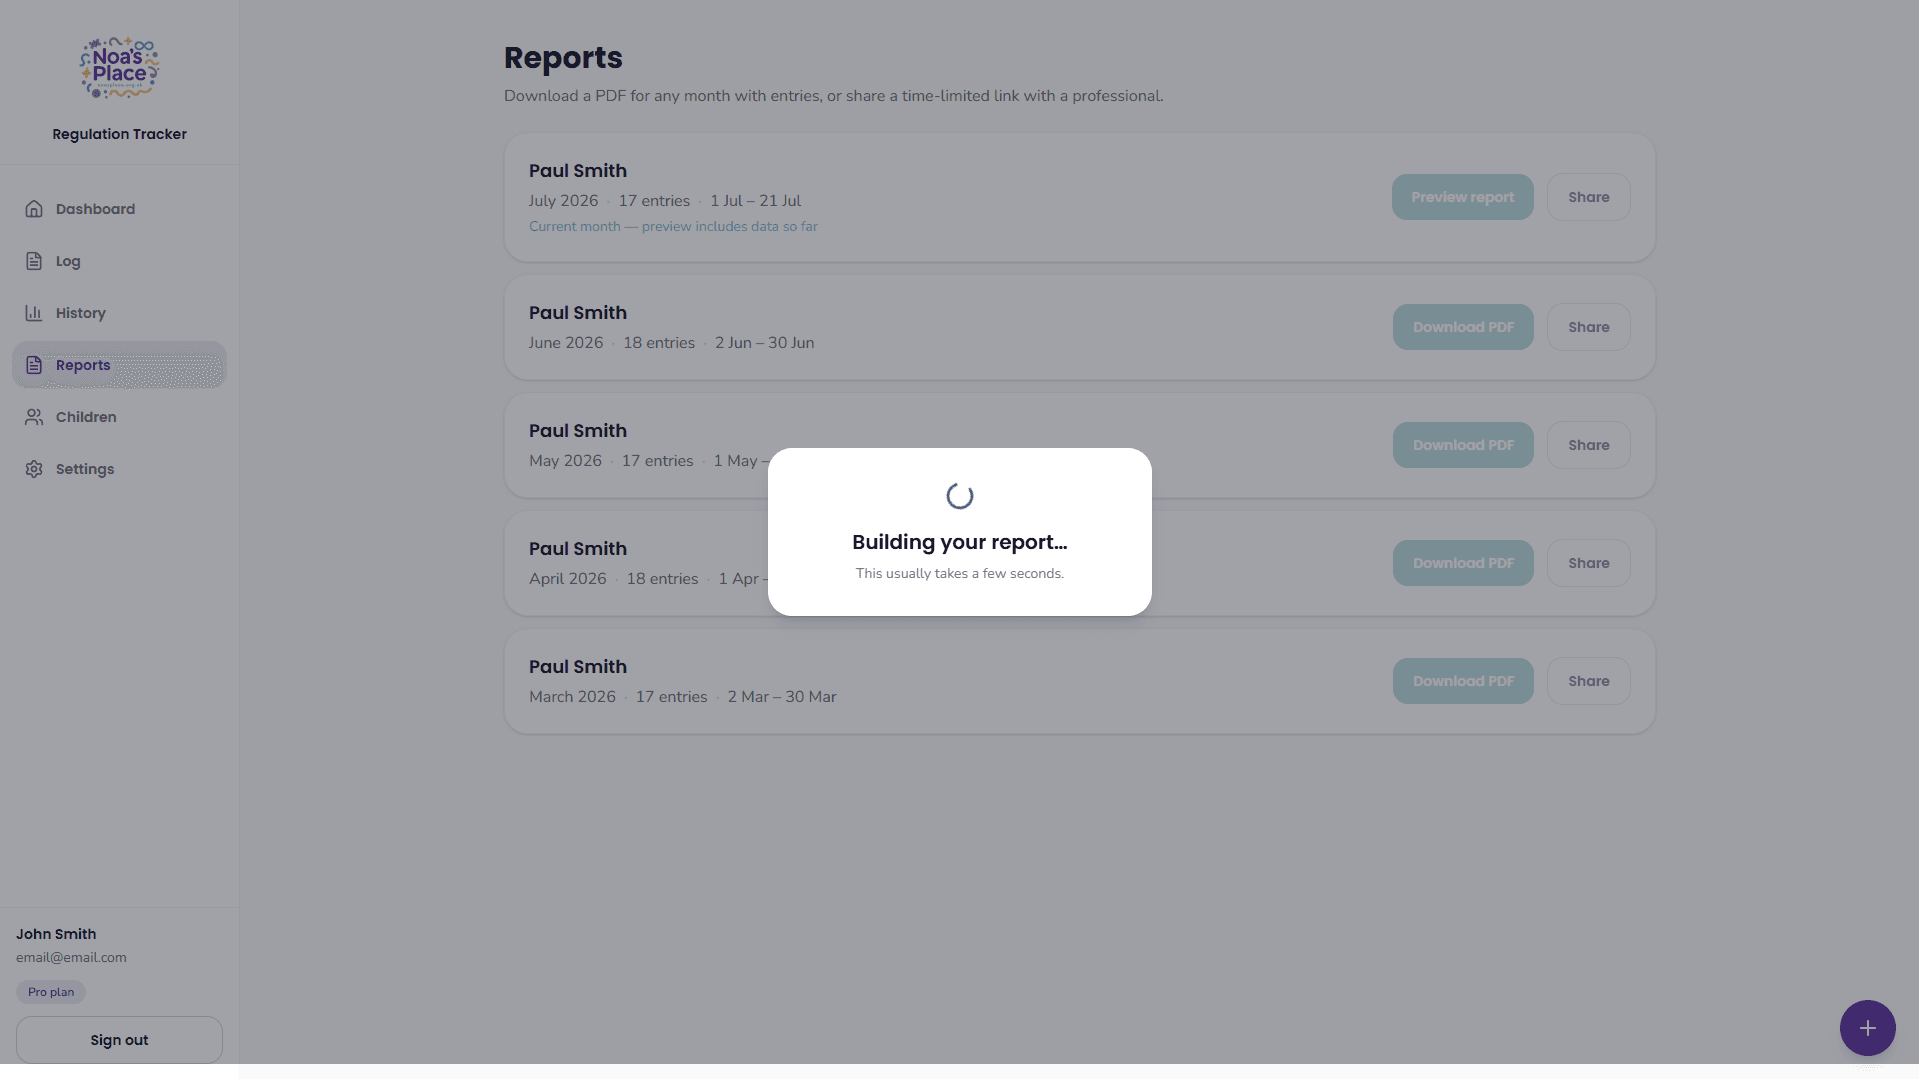Click the 'March 2026' text

tap(572, 697)
